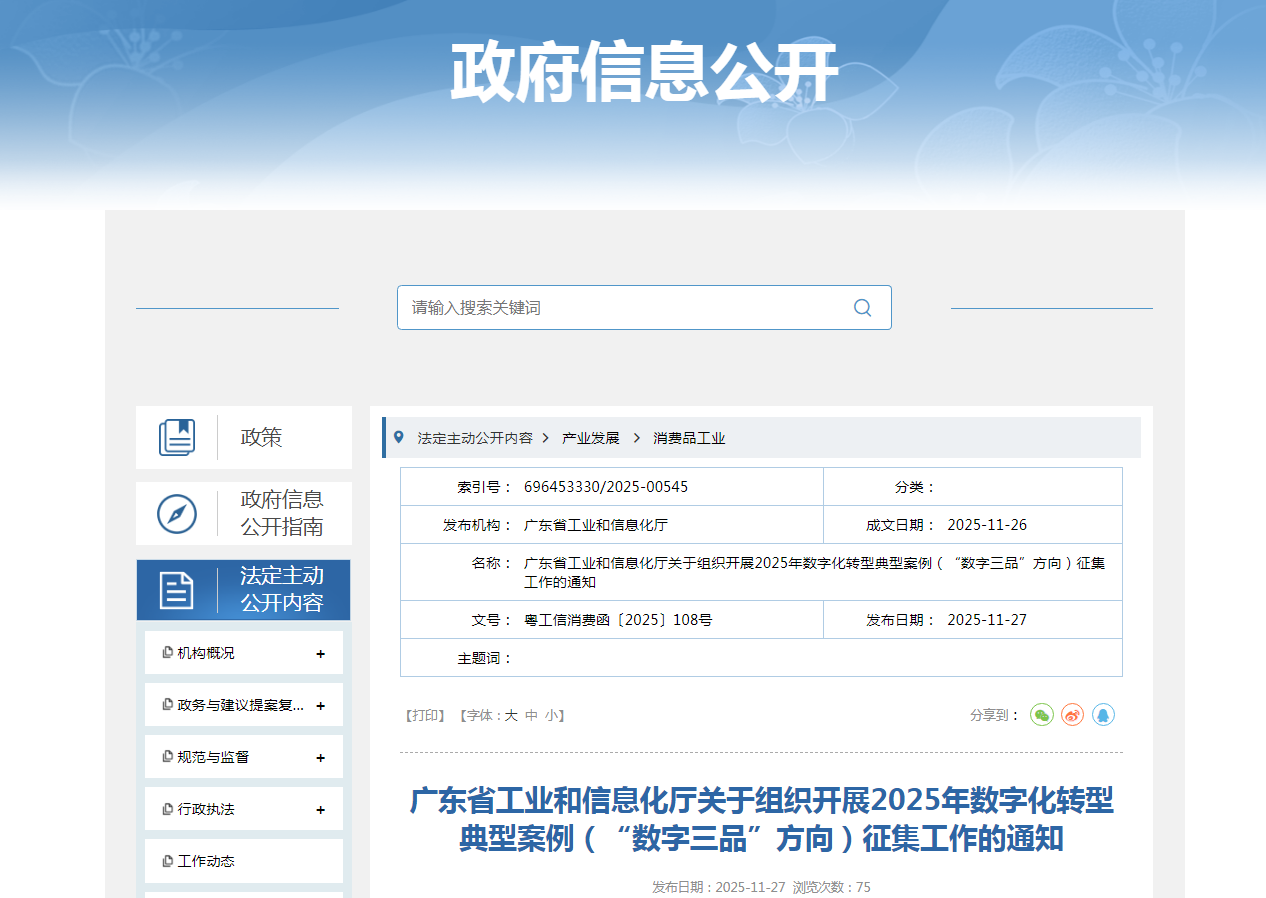Image resolution: width=1266 pixels, height=898 pixels.
Task: Share the notice to WeChat
Action: pyautogui.click(x=1042, y=715)
